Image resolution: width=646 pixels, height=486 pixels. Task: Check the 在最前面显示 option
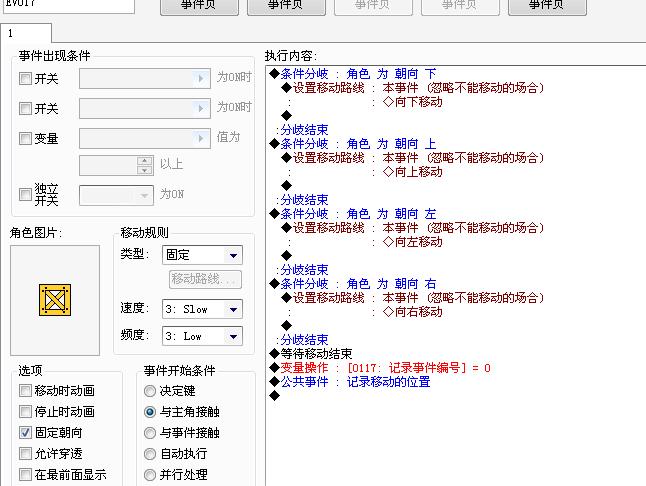[x=25, y=474]
